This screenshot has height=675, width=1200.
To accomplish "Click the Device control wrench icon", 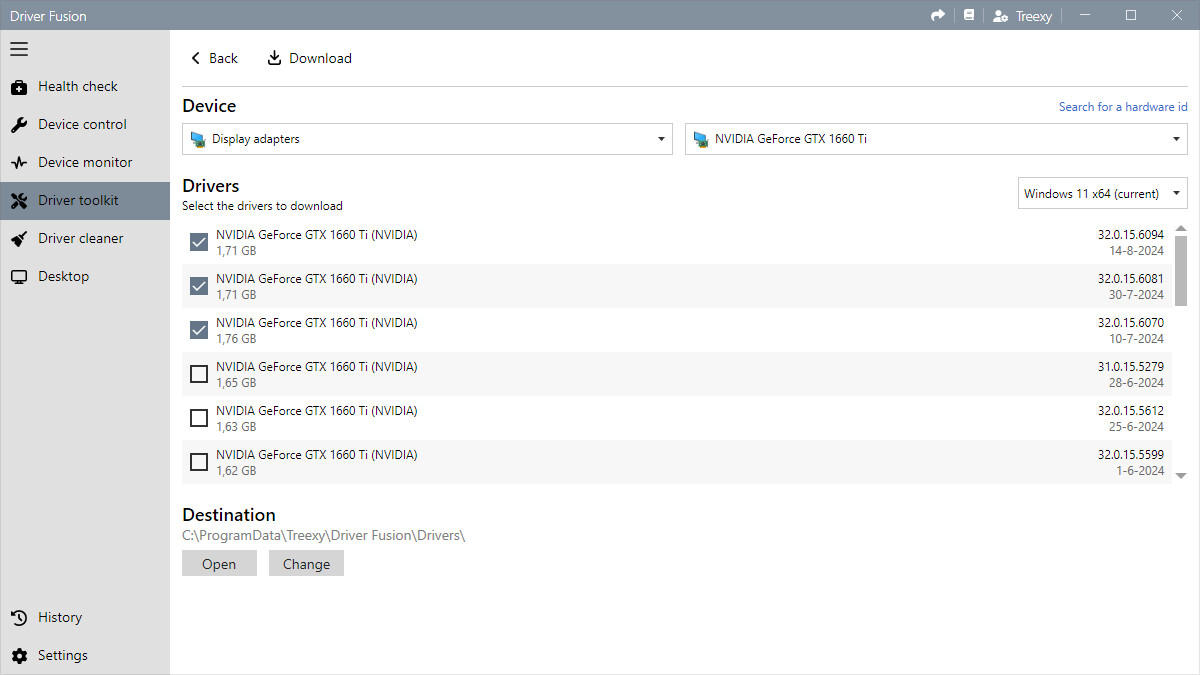I will pyautogui.click(x=19, y=125).
